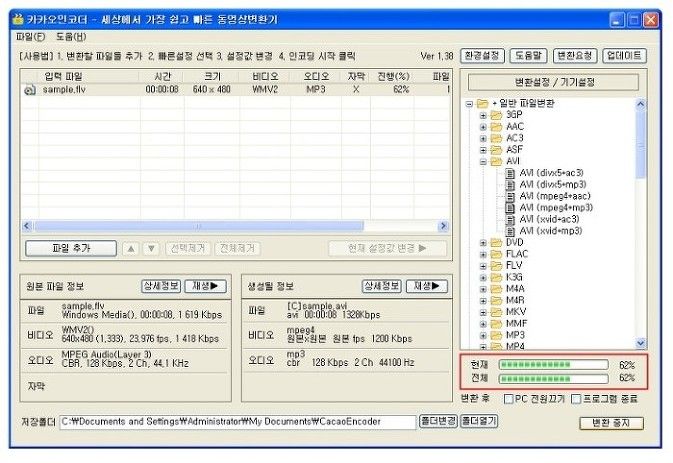Click the folder icon for MKV

coord(496,312)
